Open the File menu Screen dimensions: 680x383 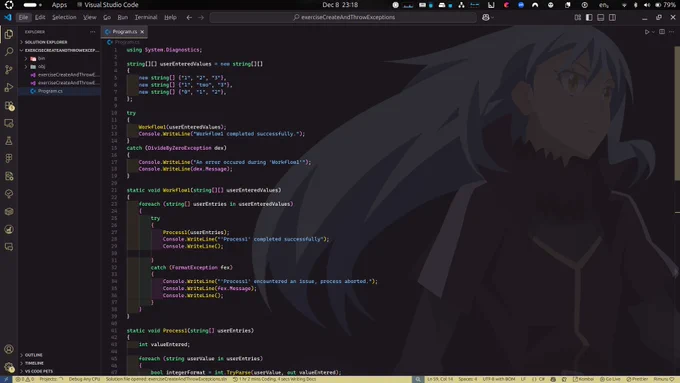point(23,17)
